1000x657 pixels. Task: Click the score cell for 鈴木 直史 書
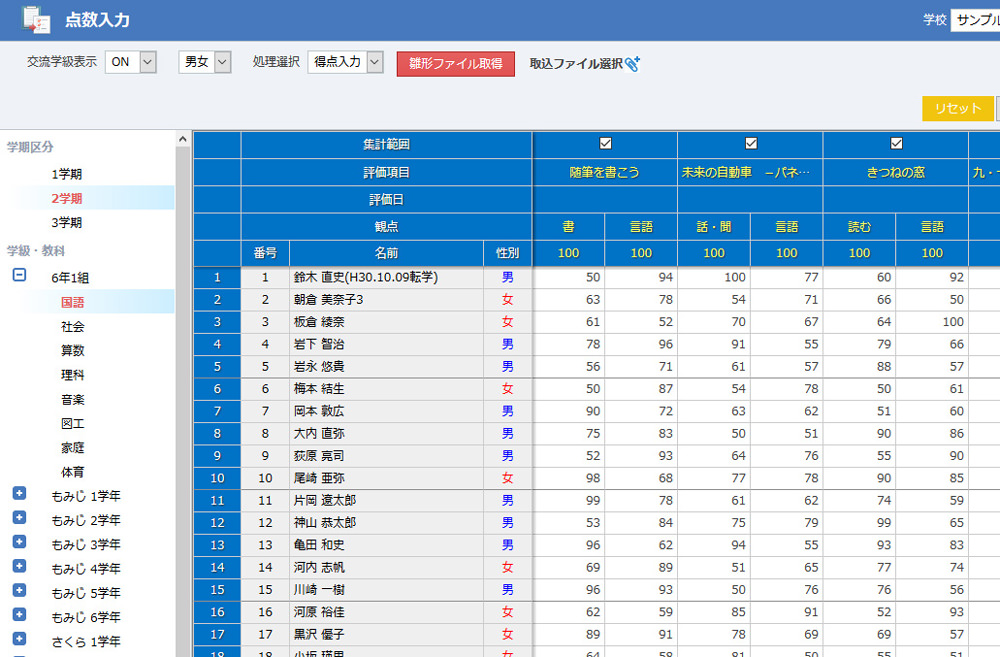568,277
